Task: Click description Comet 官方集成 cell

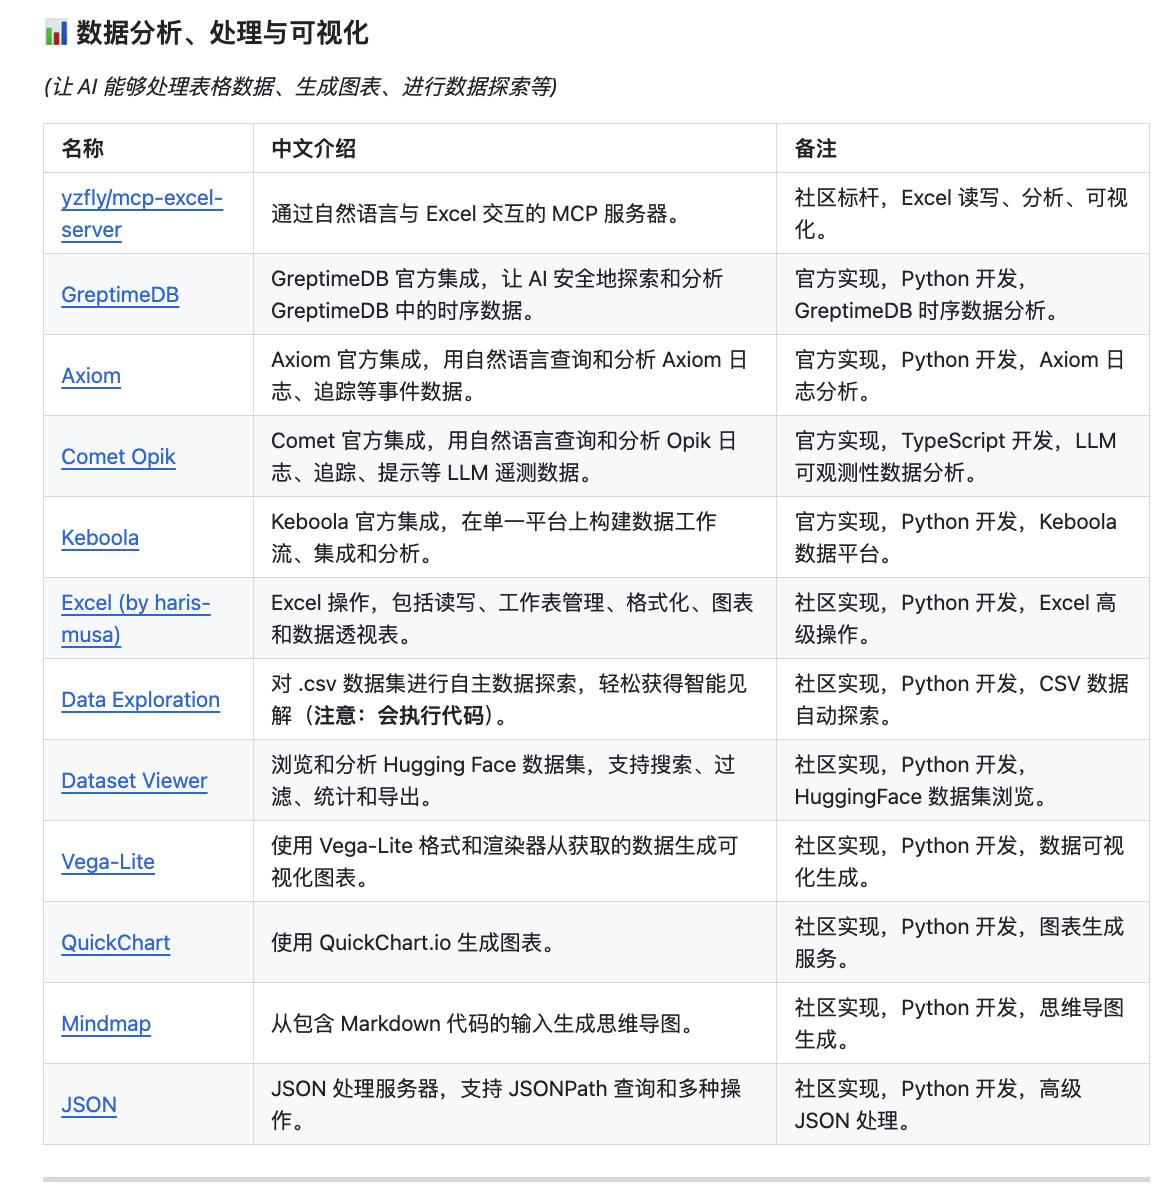Action: (503, 456)
